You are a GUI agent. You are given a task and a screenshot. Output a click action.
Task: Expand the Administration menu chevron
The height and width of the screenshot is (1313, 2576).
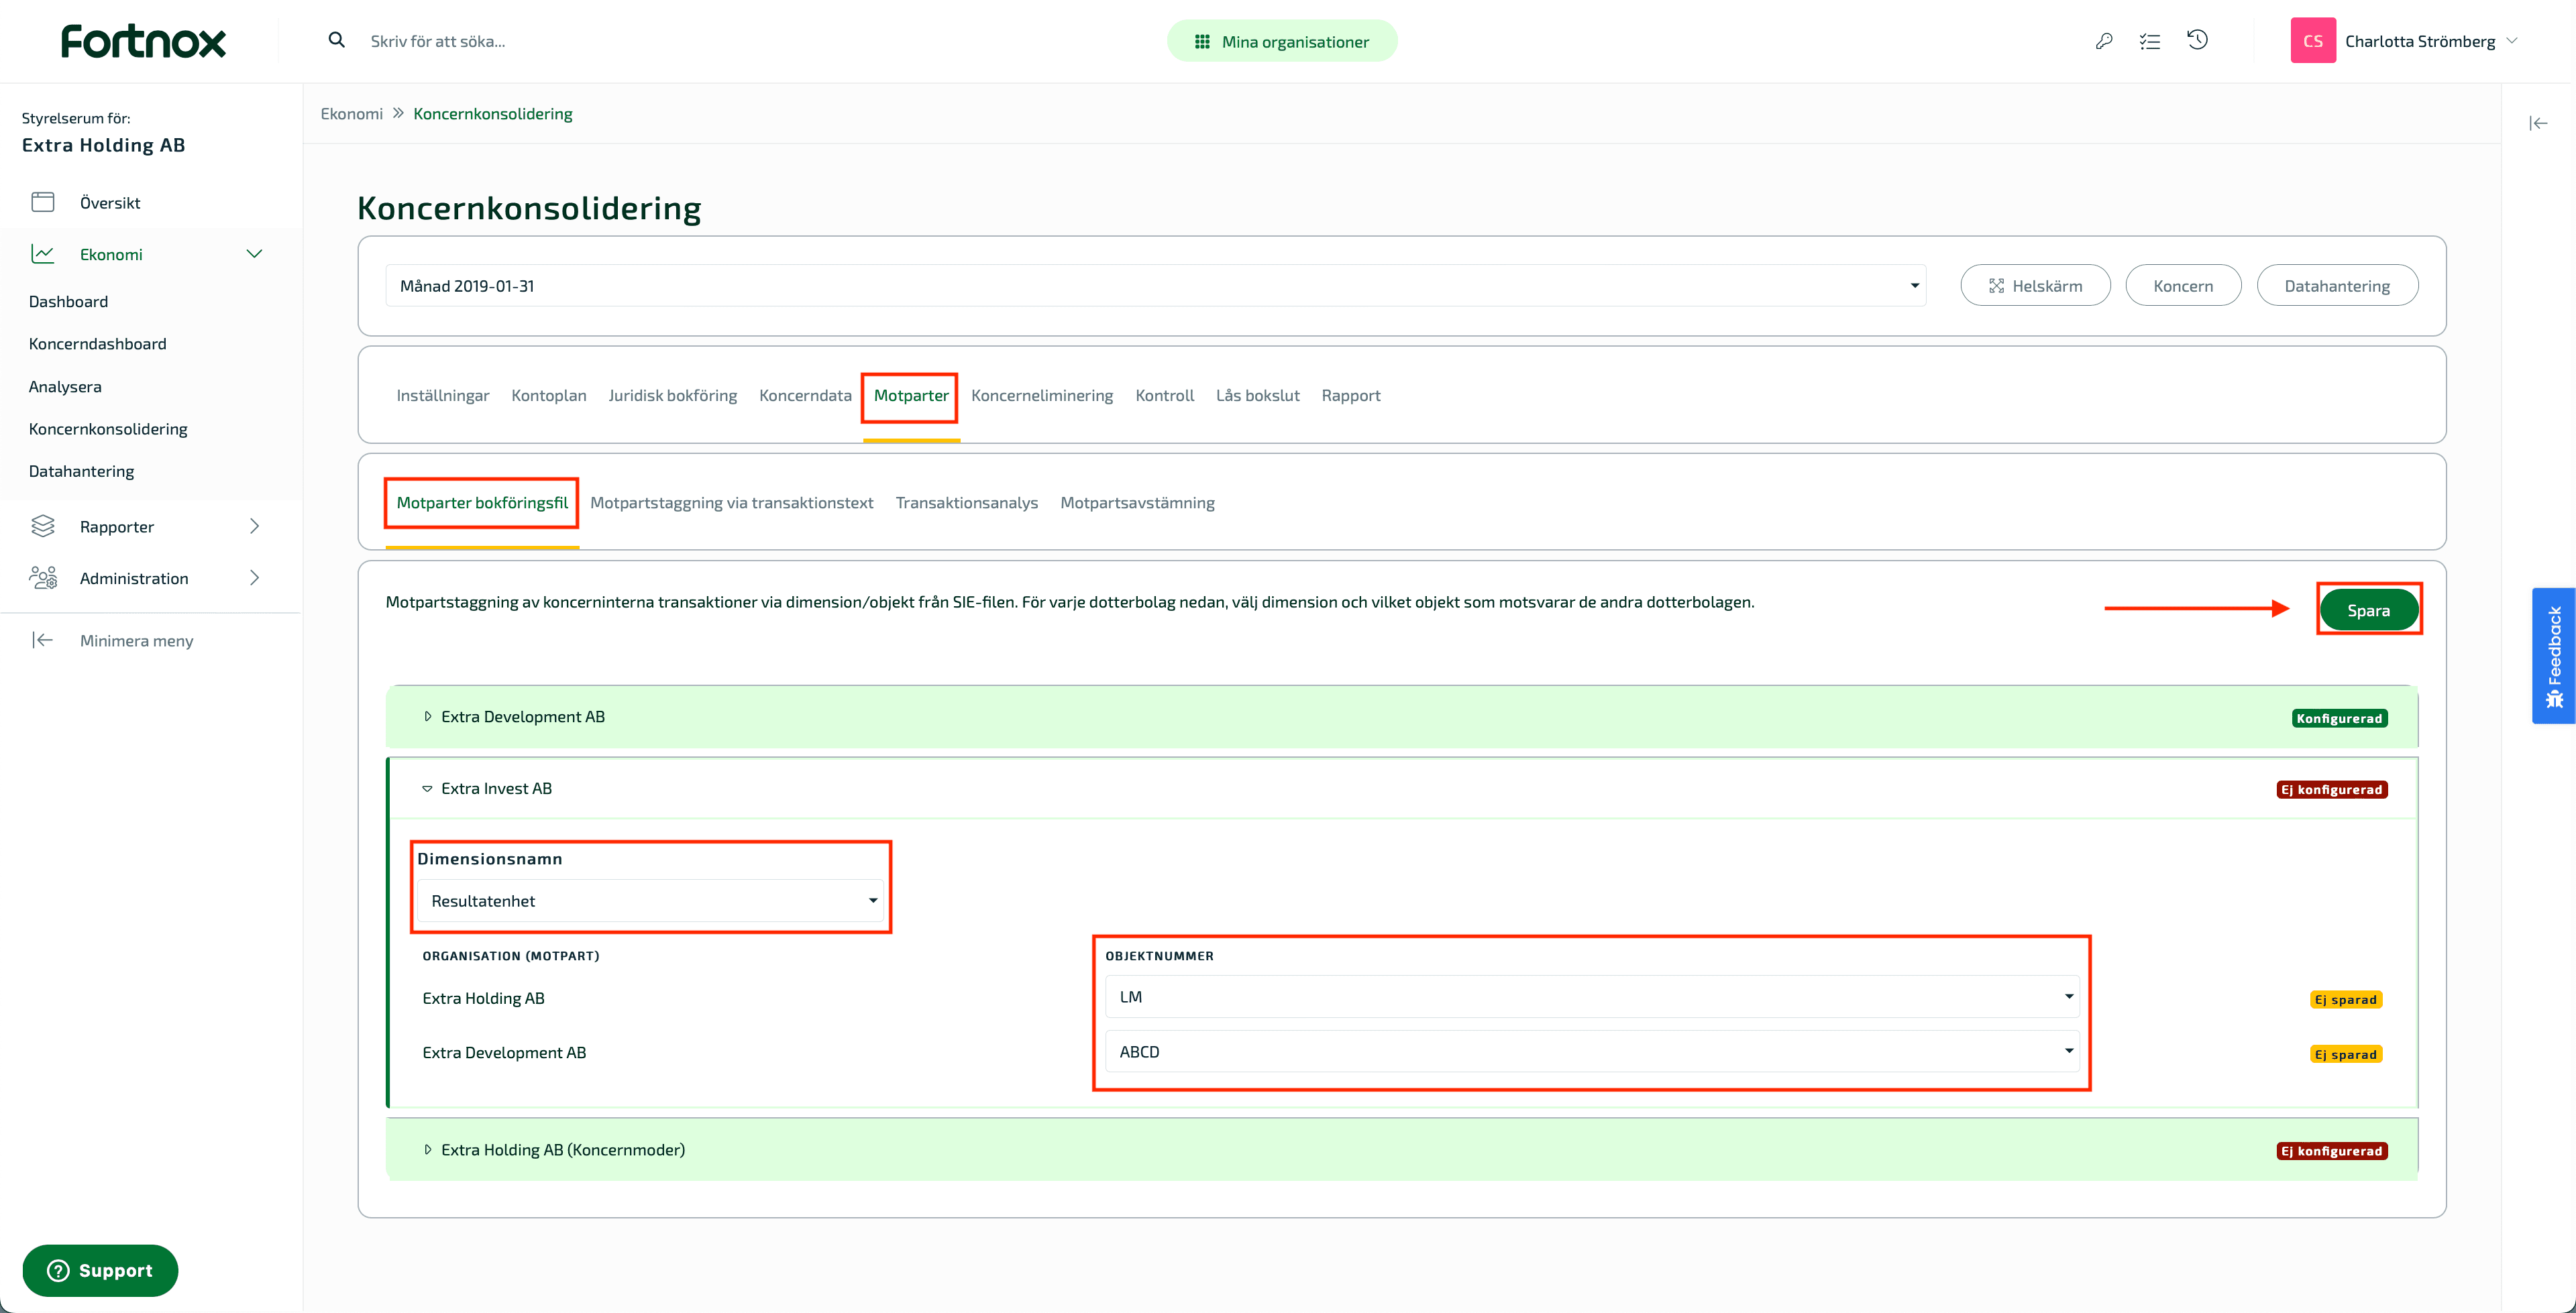coord(254,578)
